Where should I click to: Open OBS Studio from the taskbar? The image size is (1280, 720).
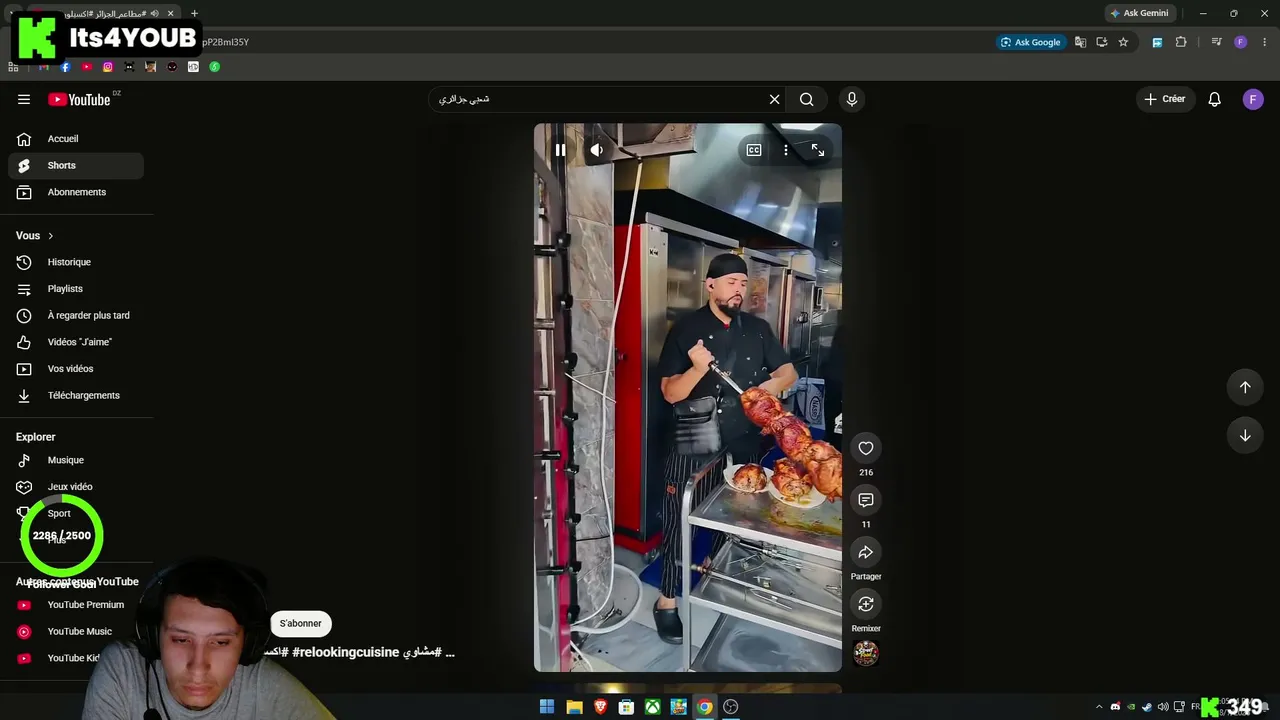pyautogui.click(x=731, y=707)
